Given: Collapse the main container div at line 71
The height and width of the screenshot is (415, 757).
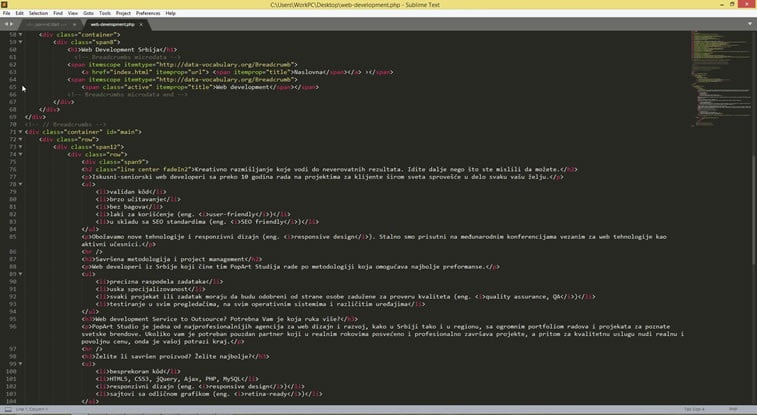Looking at the screenshot, I should (20, 132).
